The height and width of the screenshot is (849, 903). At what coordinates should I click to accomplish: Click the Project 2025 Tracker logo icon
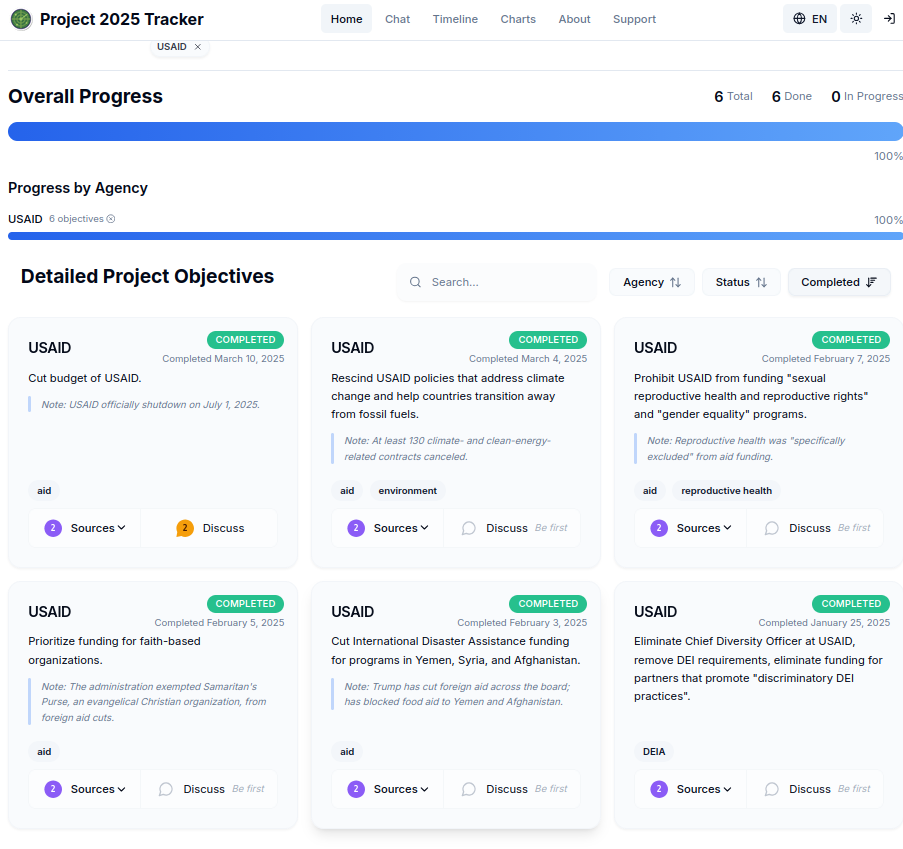point(21,19)
